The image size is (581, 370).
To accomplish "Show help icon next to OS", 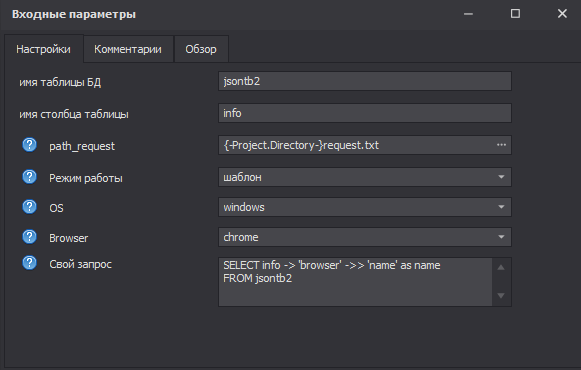I will (29, 207).
